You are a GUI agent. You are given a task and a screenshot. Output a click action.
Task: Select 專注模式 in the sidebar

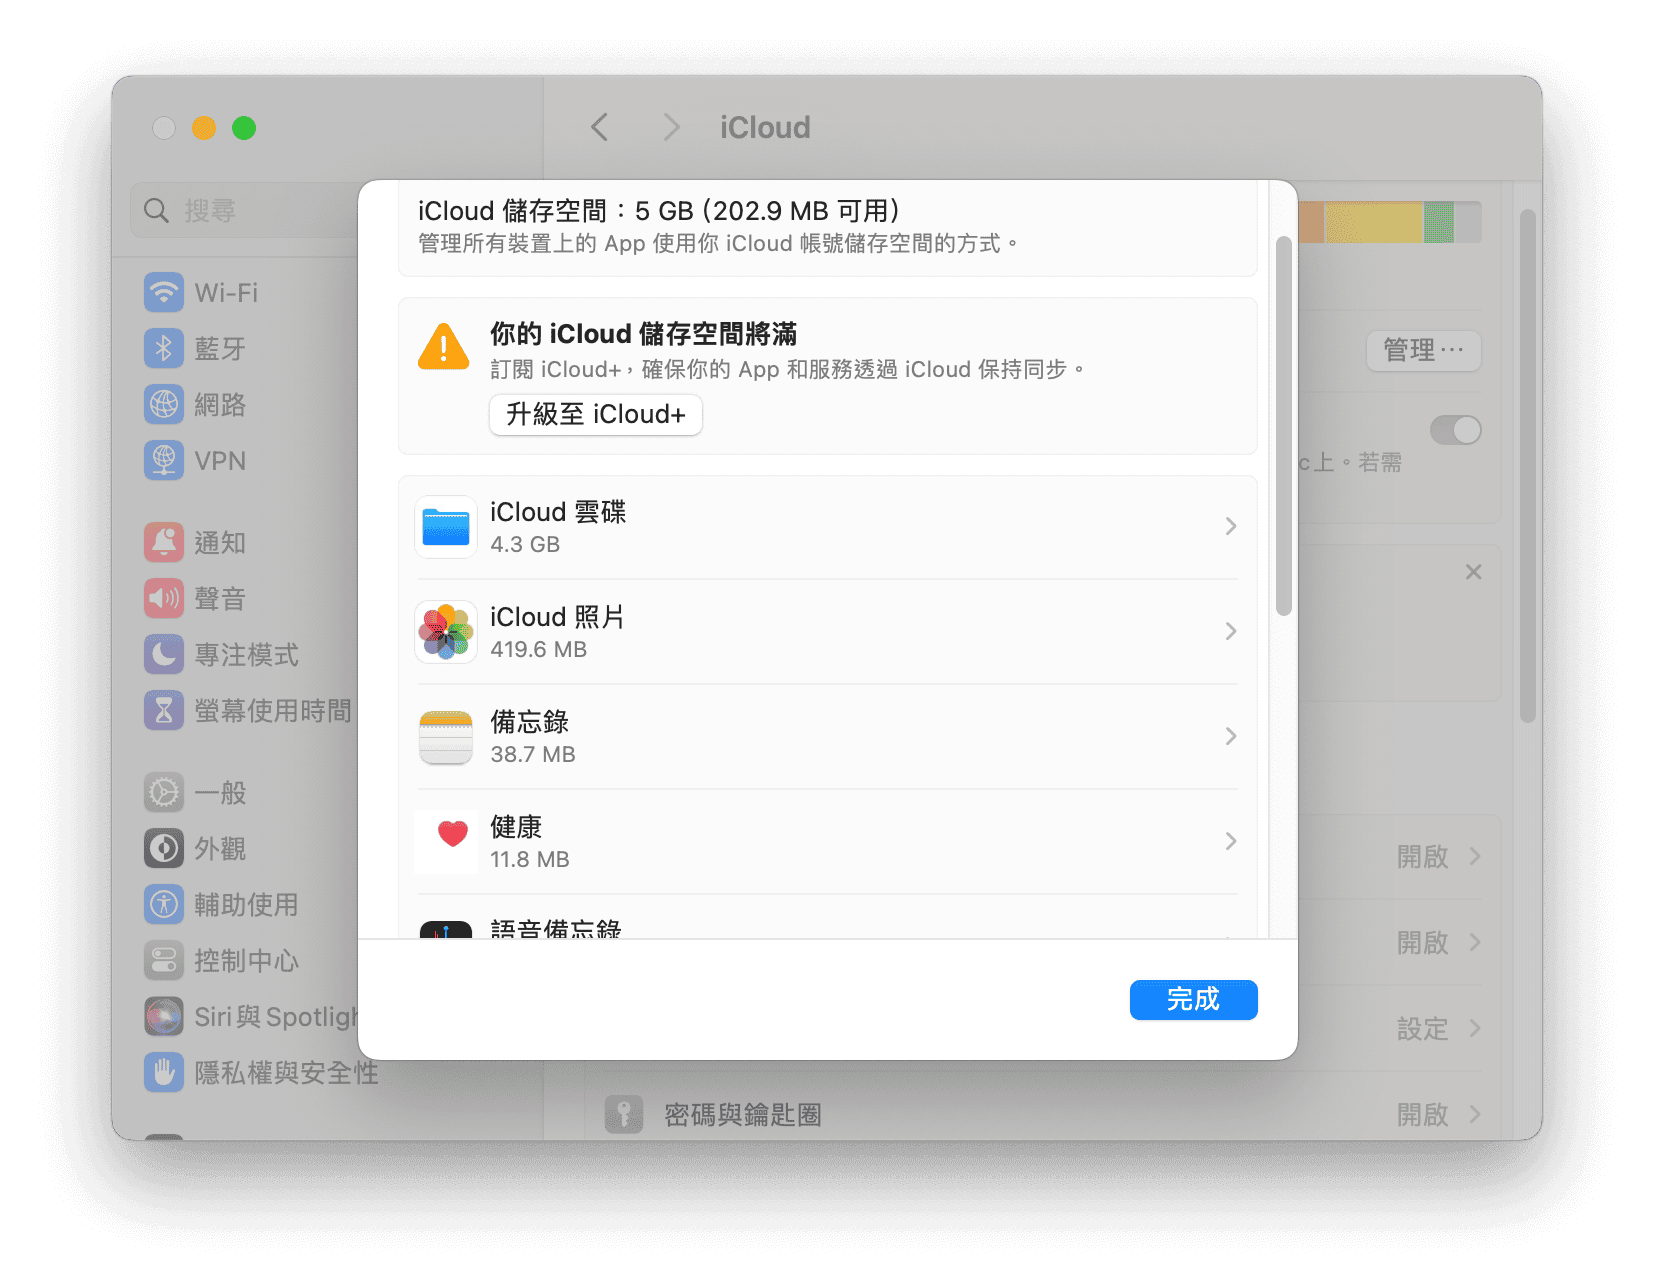pyautogui.click(x=246, y=654)
